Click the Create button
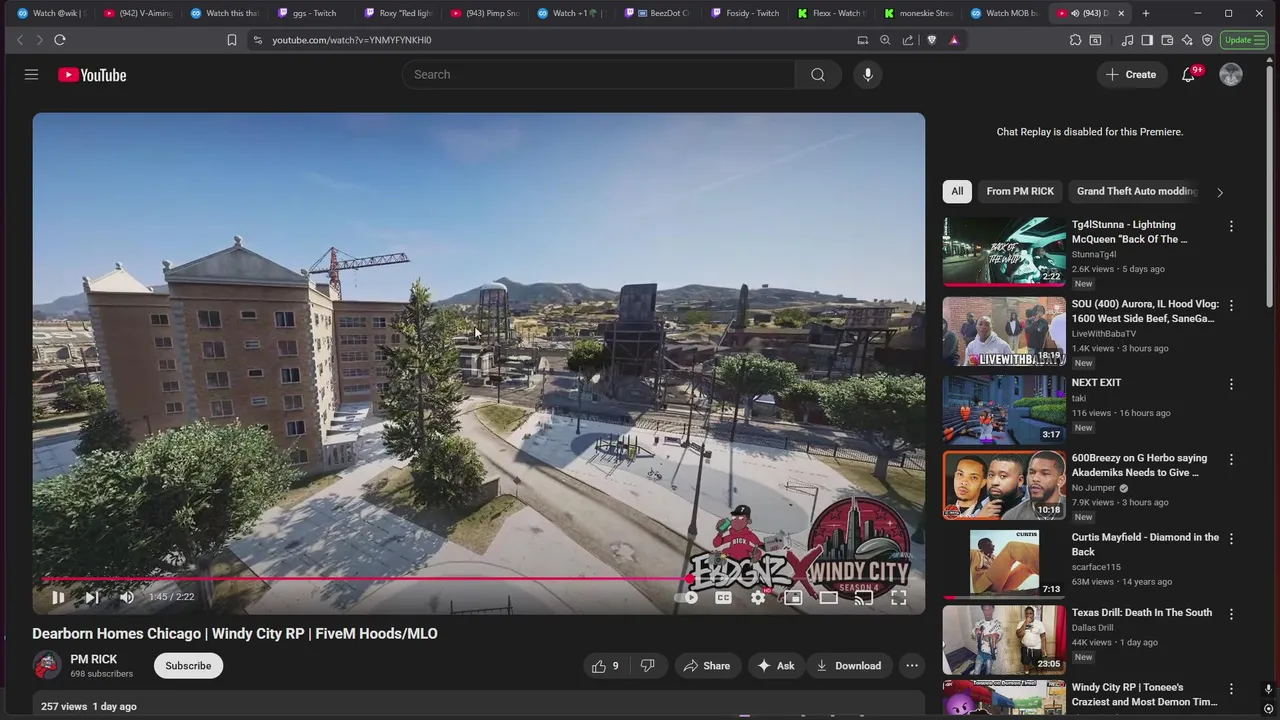 (1131, 75)
